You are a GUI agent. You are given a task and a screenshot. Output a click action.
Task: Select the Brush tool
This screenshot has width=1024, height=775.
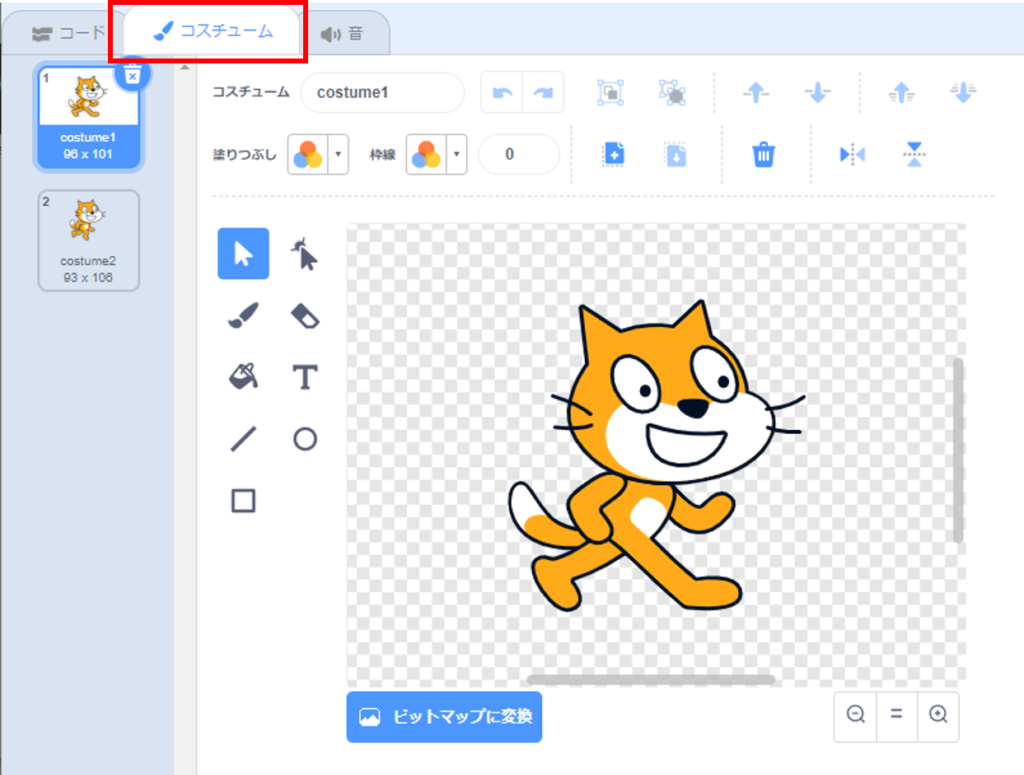243,315
